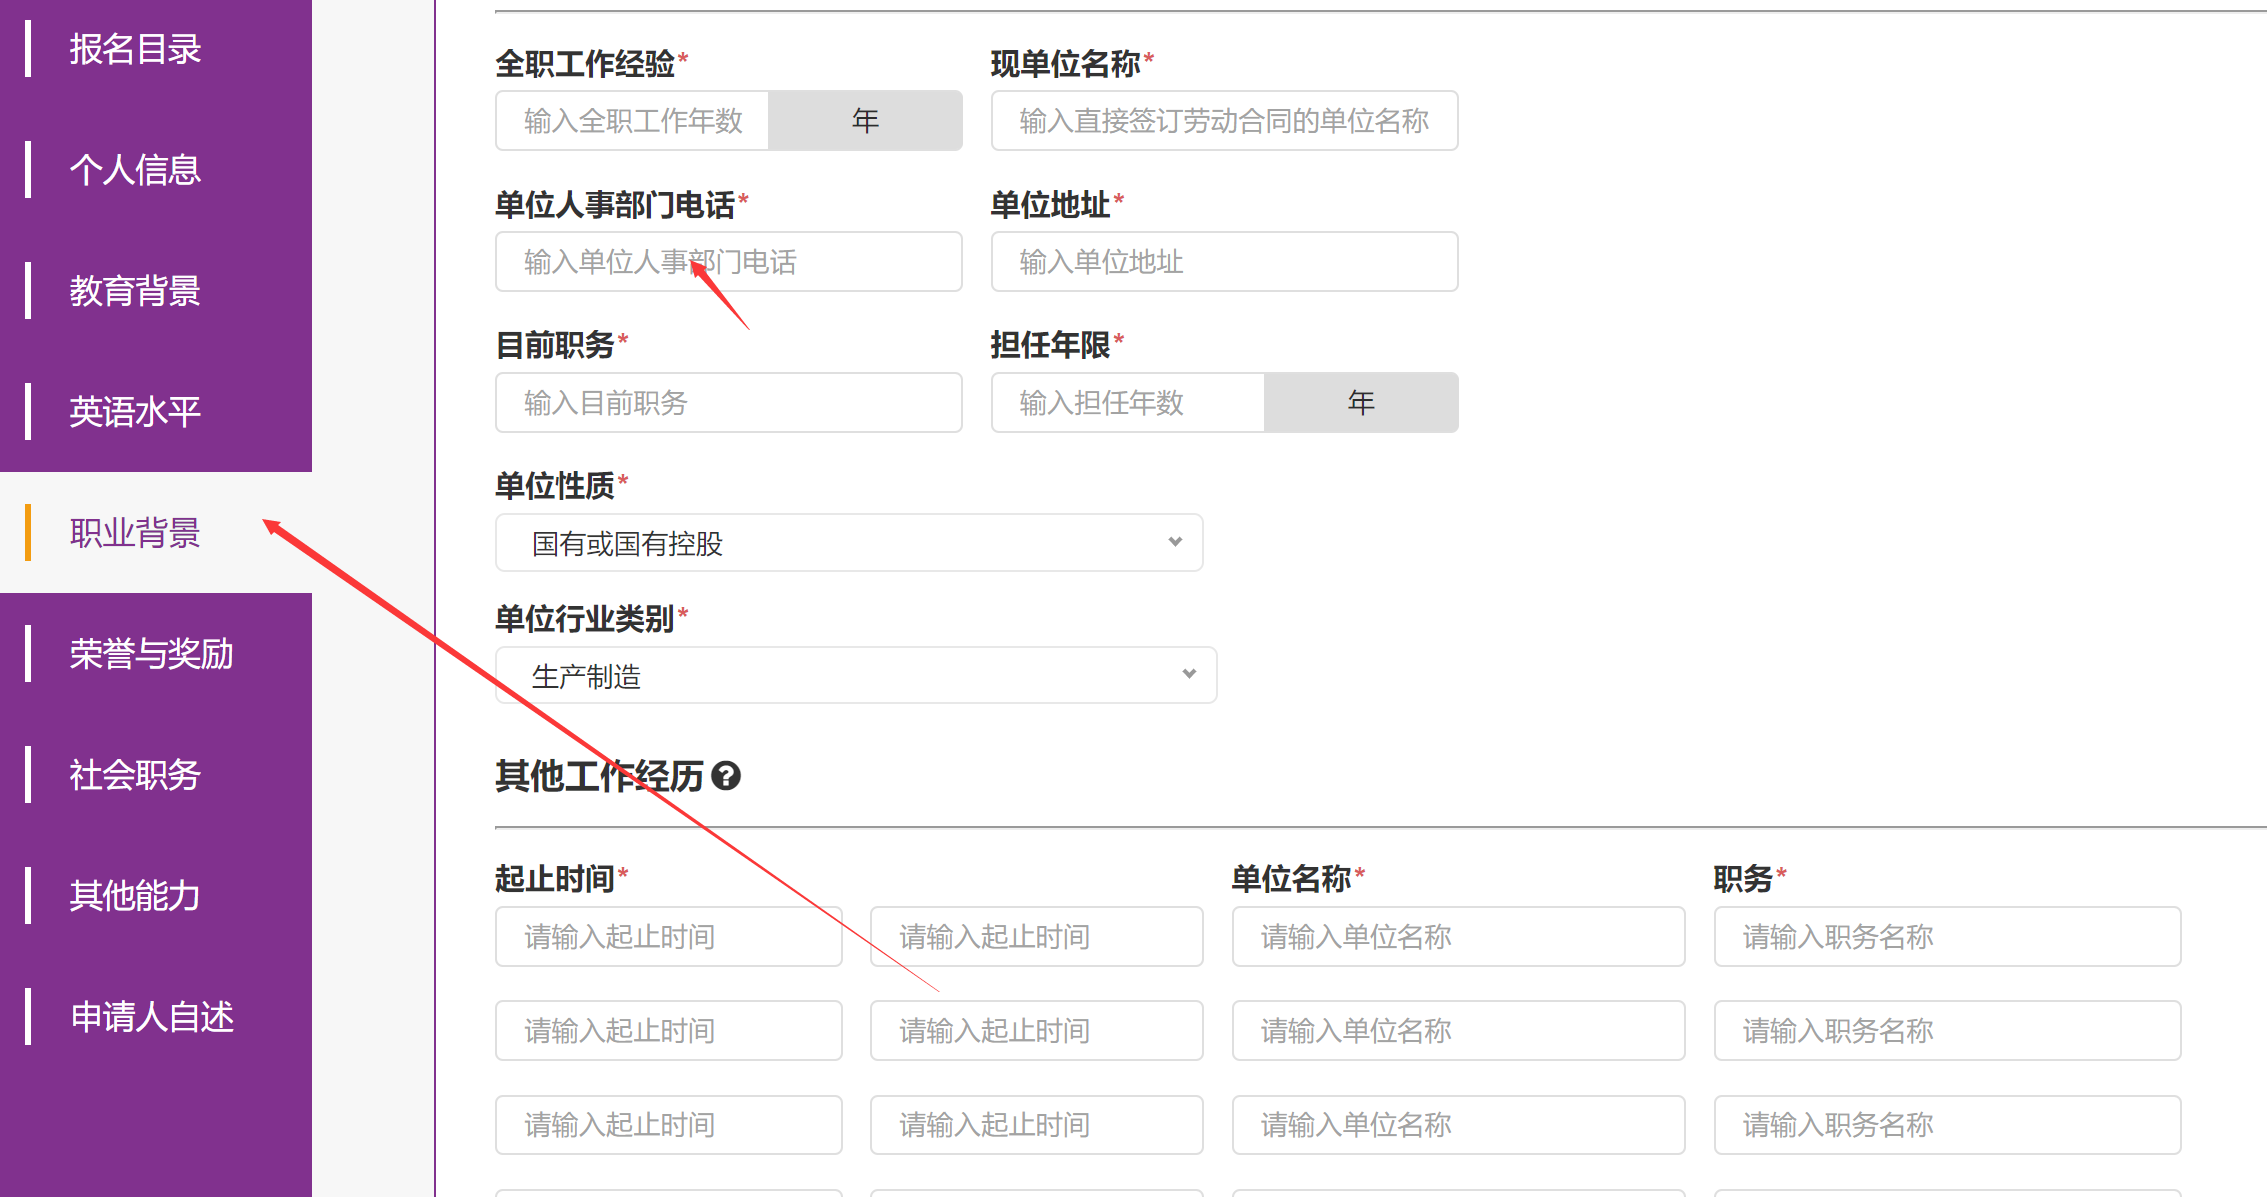Click the 单位地址 input field
This screenshot has width=2267, height=1197.
point(1224,262)
